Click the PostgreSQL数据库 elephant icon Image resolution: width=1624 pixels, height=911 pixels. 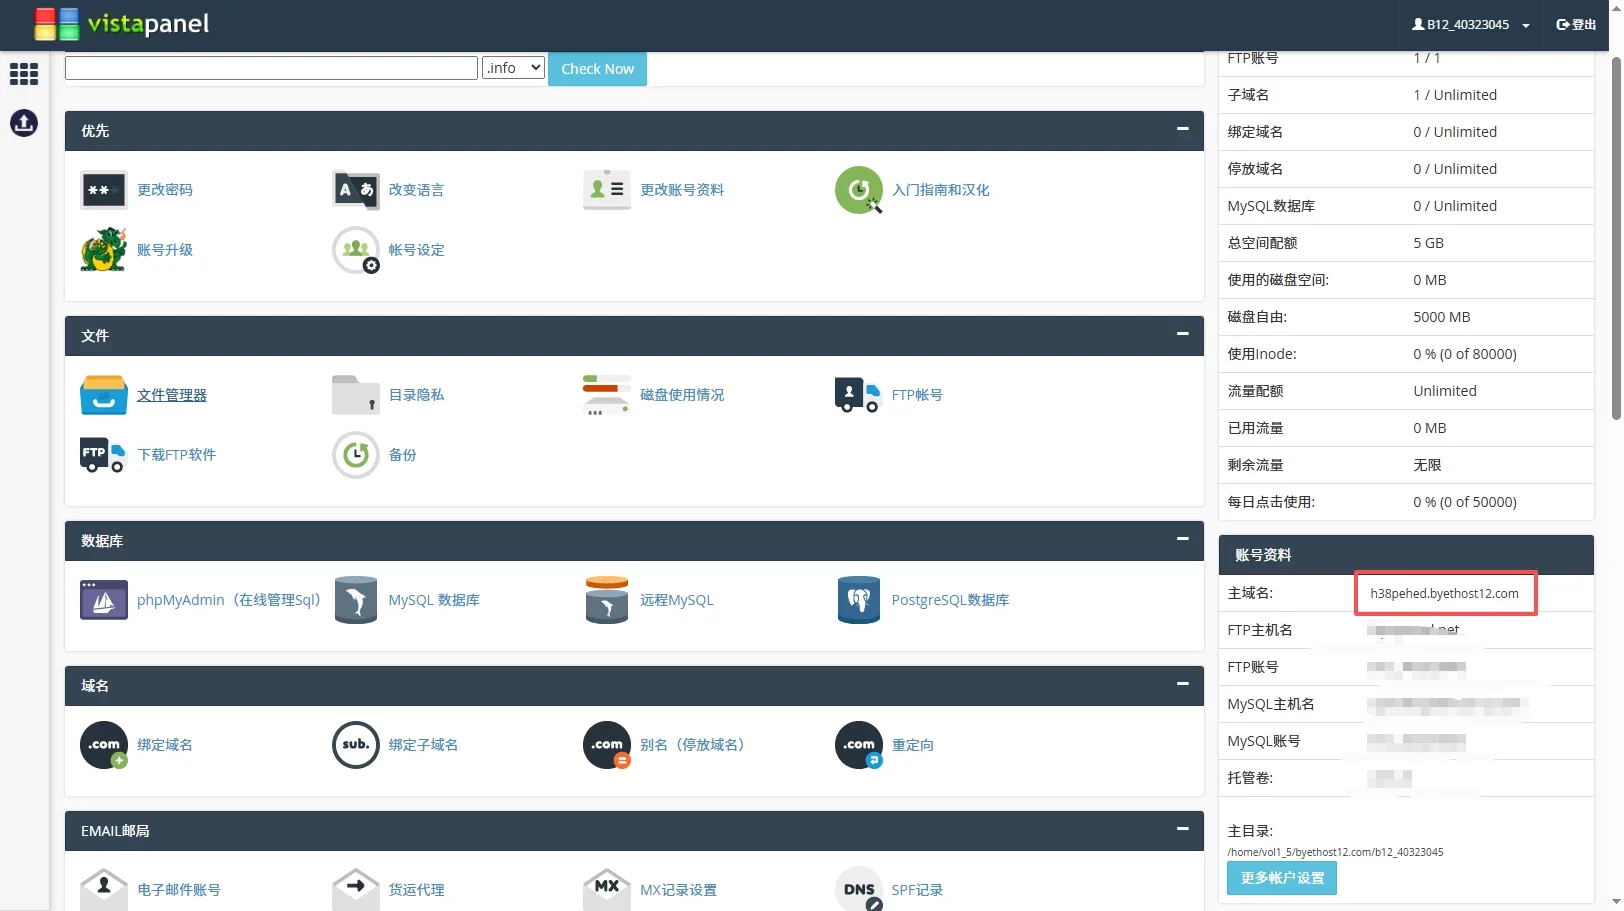[x=858, y=600]
